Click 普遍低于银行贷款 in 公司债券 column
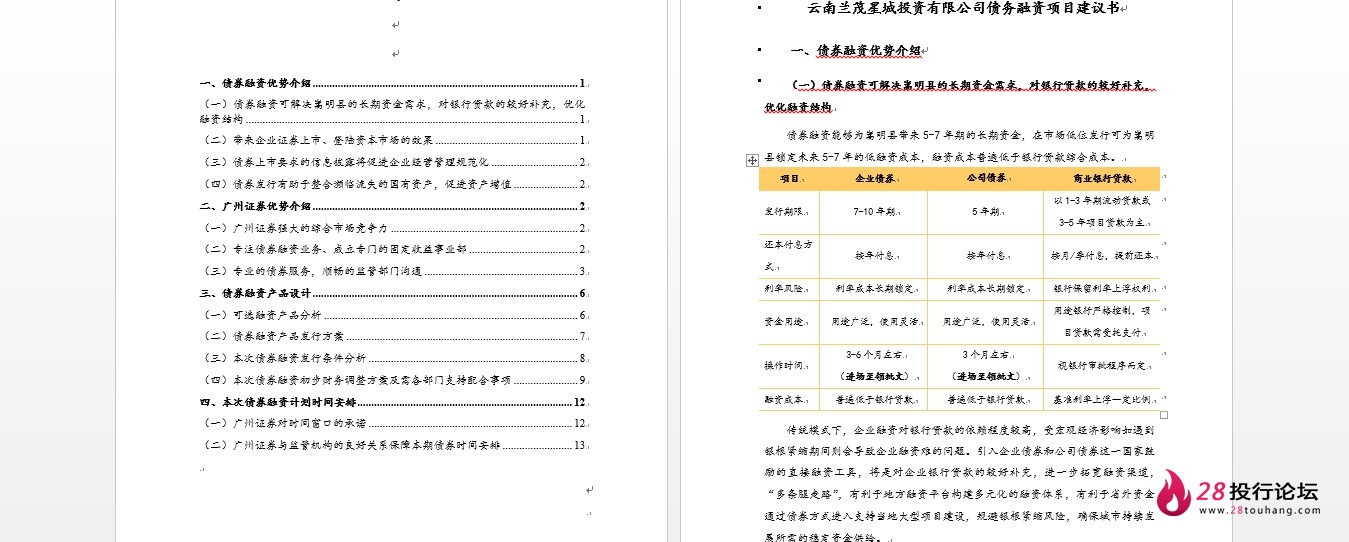The width and height of the screenshot is (1349, 542). [985, 399]
